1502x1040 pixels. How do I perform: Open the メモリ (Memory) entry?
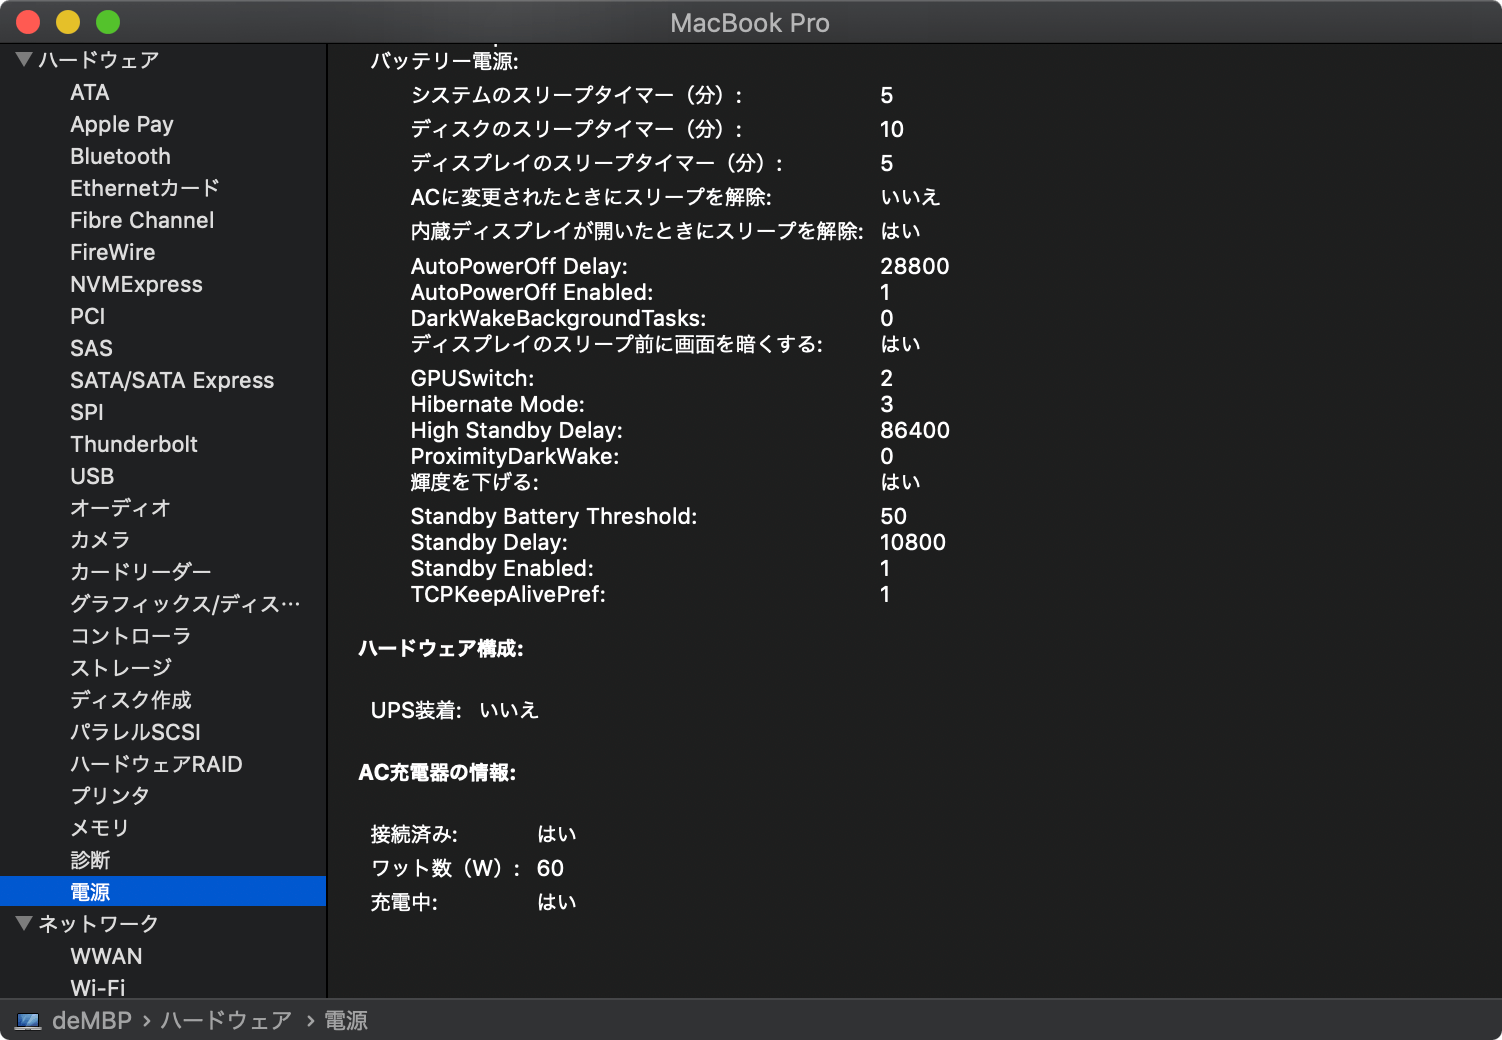pos(99,828)
